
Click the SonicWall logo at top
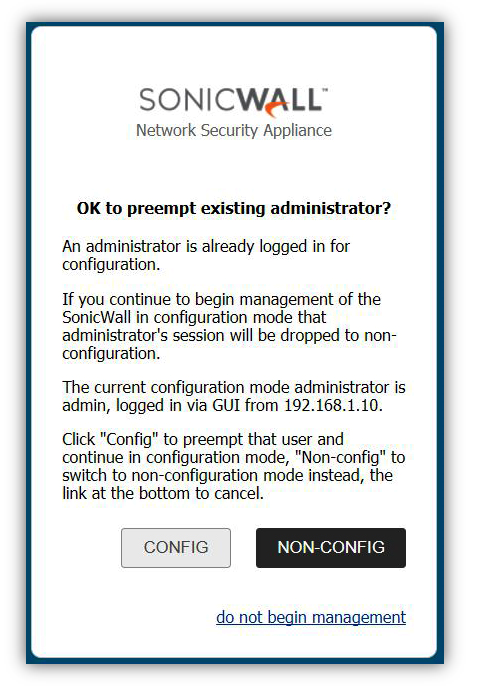click(234, 102)
